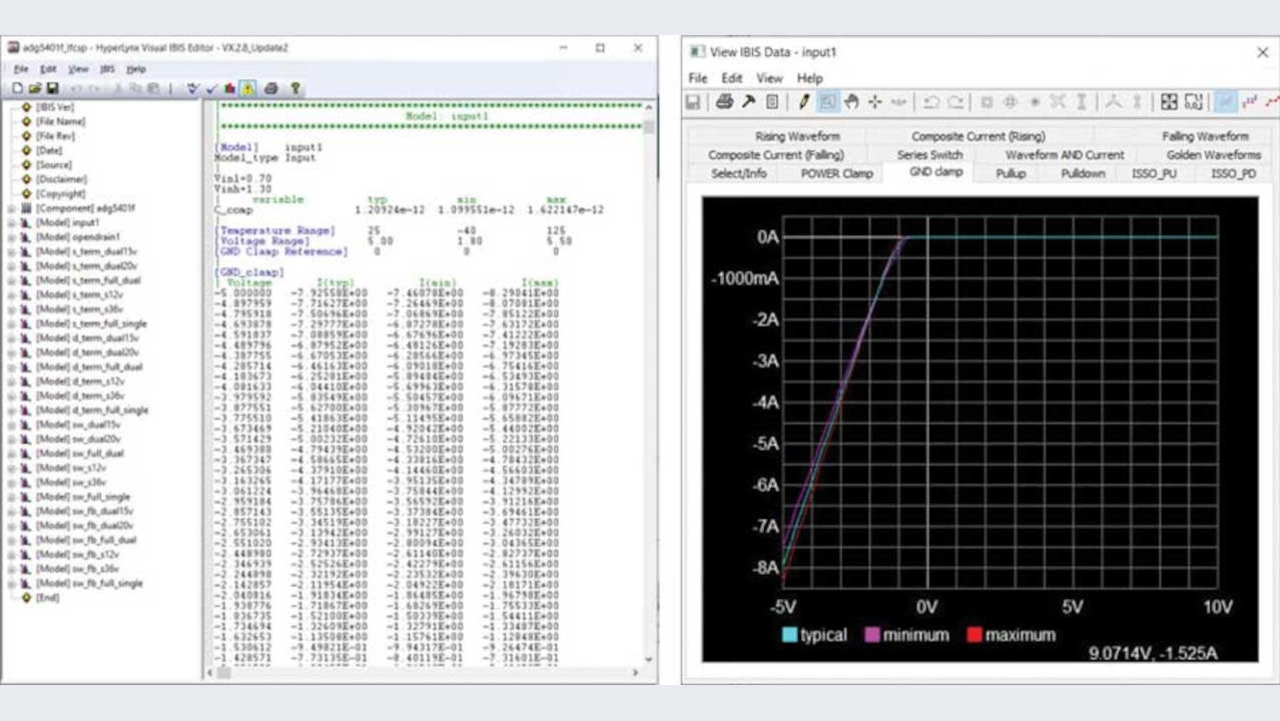The height and width of the screenshot is (721, 1280).
Task: Run the blue checkmark syntax check
Action: (211, 88)
